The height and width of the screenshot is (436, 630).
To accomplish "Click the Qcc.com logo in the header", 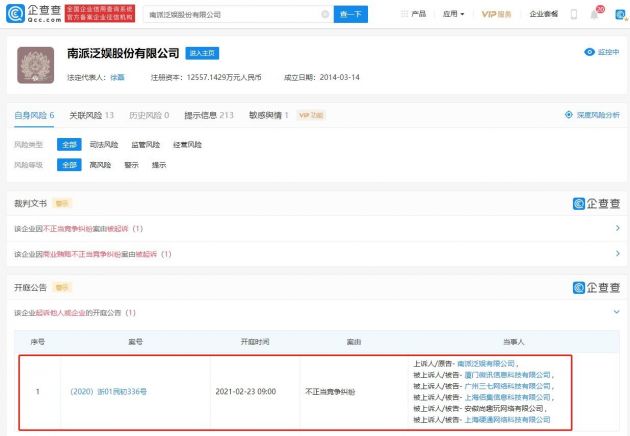I will [34, 14].
